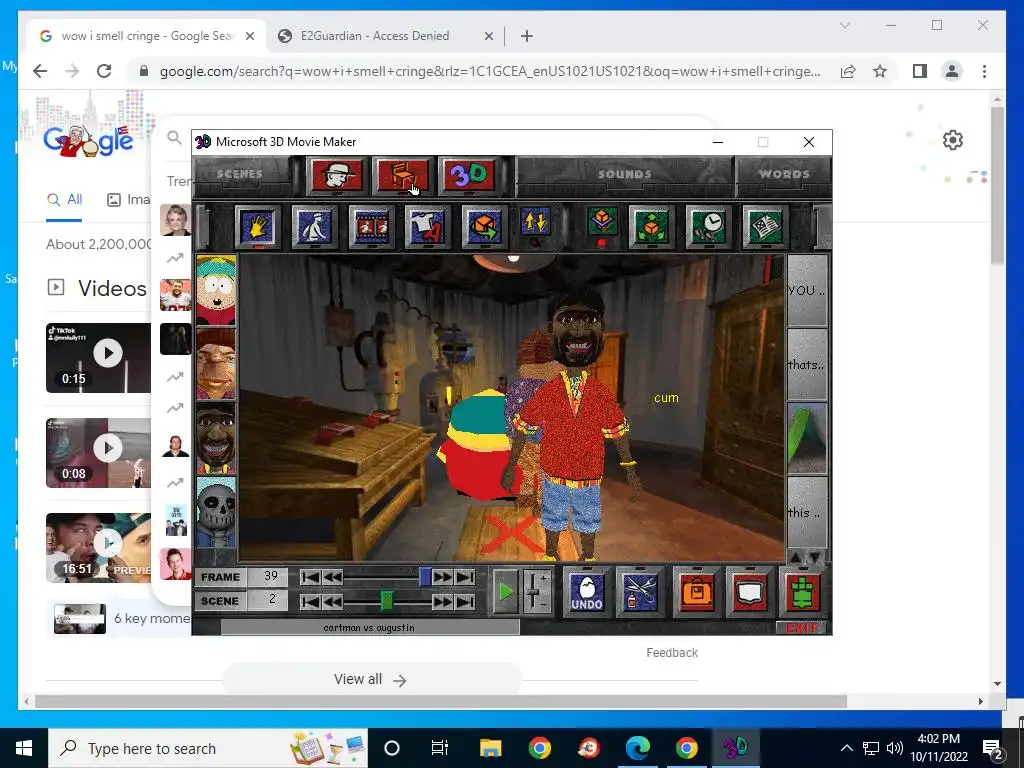Play the movie with the green play button
This screenshot has height=768, width=1024.
point(505,592)
